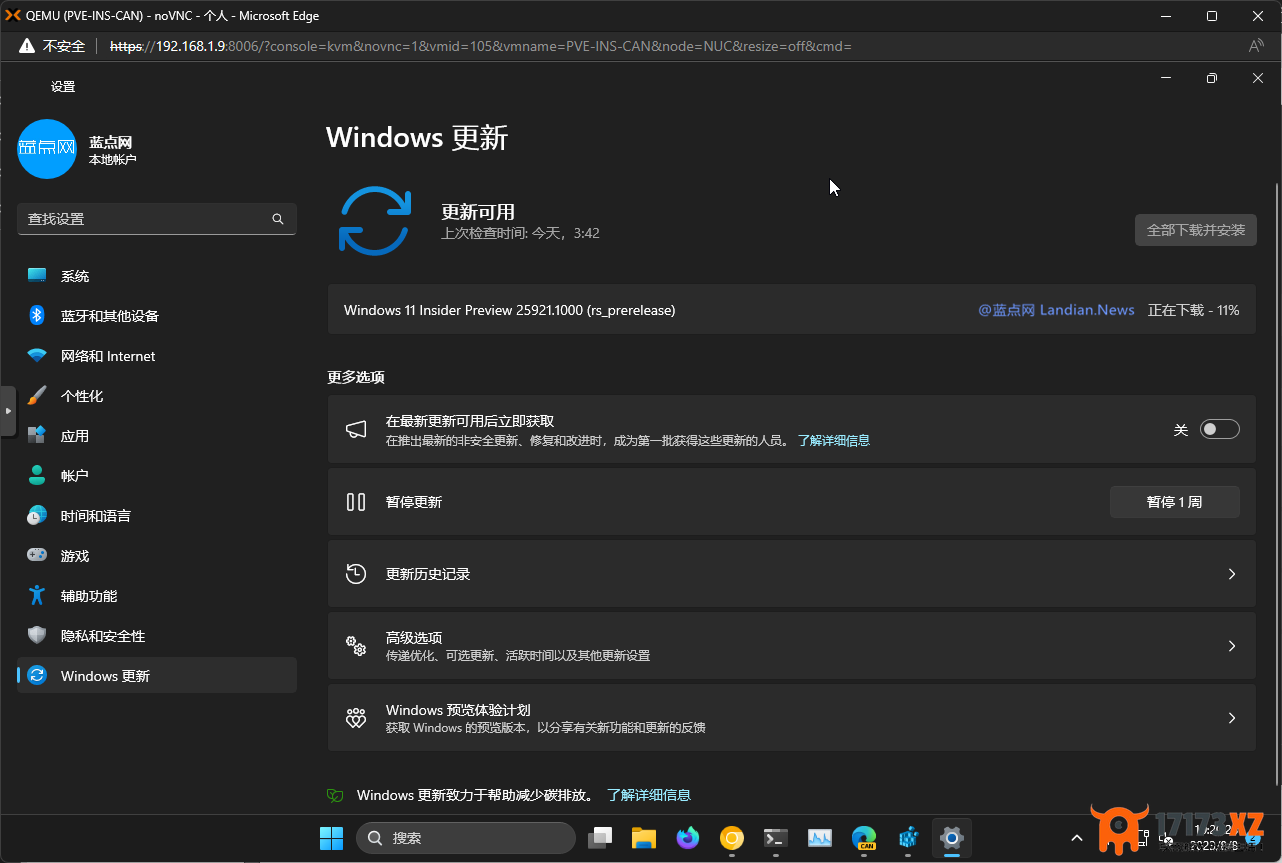Image resolution: width=1282 pixels, height=863 pixels.
Task: Click the taskbar 搜索 search box
Action: pos(466,838)
